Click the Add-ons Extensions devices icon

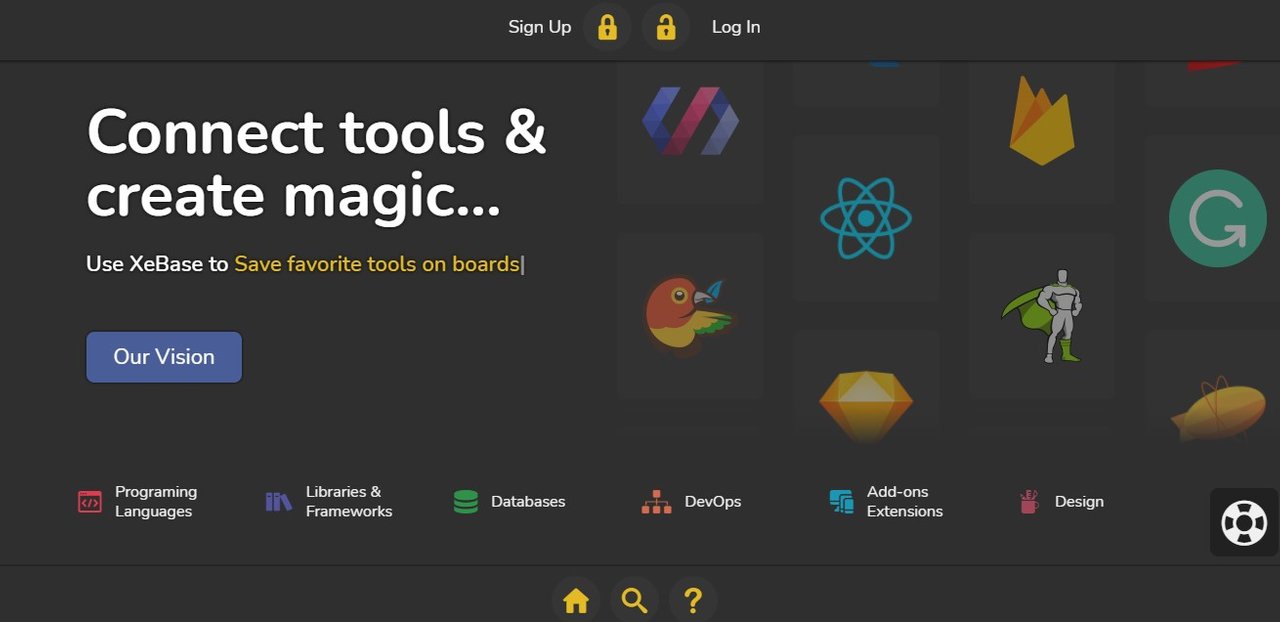click(x=842, y=502)
